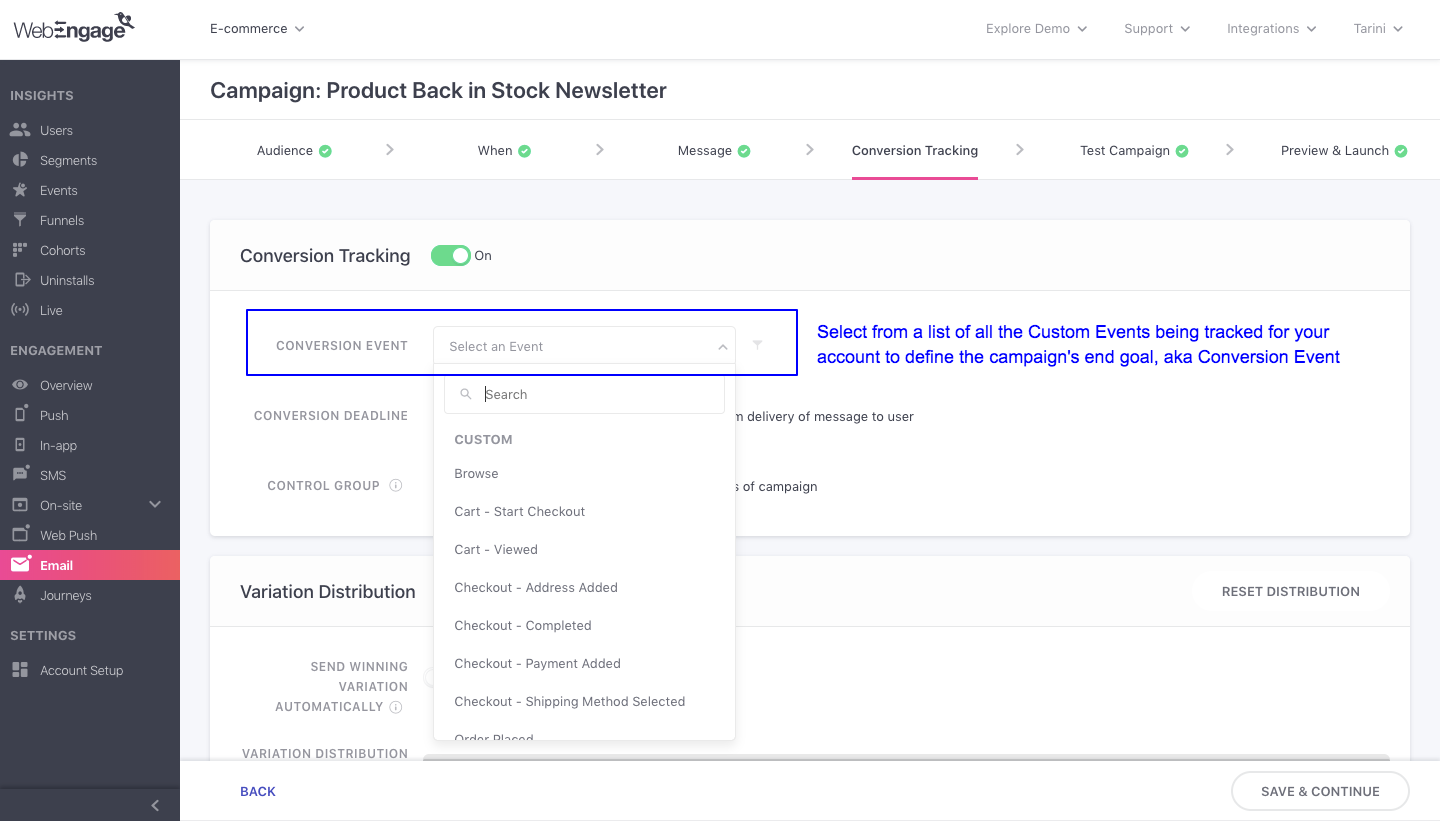Open Cohorts in the sidebar
Screen dimensions: 1440x821
tap(90, 250)
